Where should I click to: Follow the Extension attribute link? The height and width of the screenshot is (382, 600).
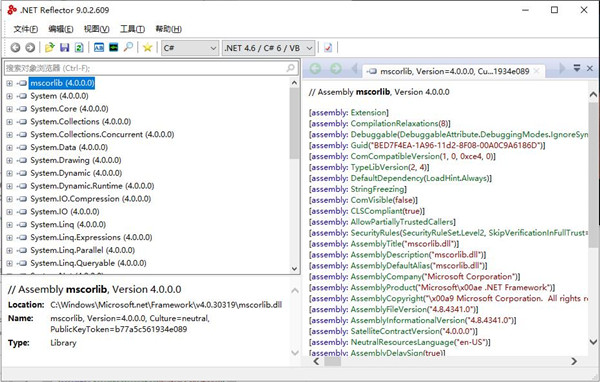tap(368, 113)
